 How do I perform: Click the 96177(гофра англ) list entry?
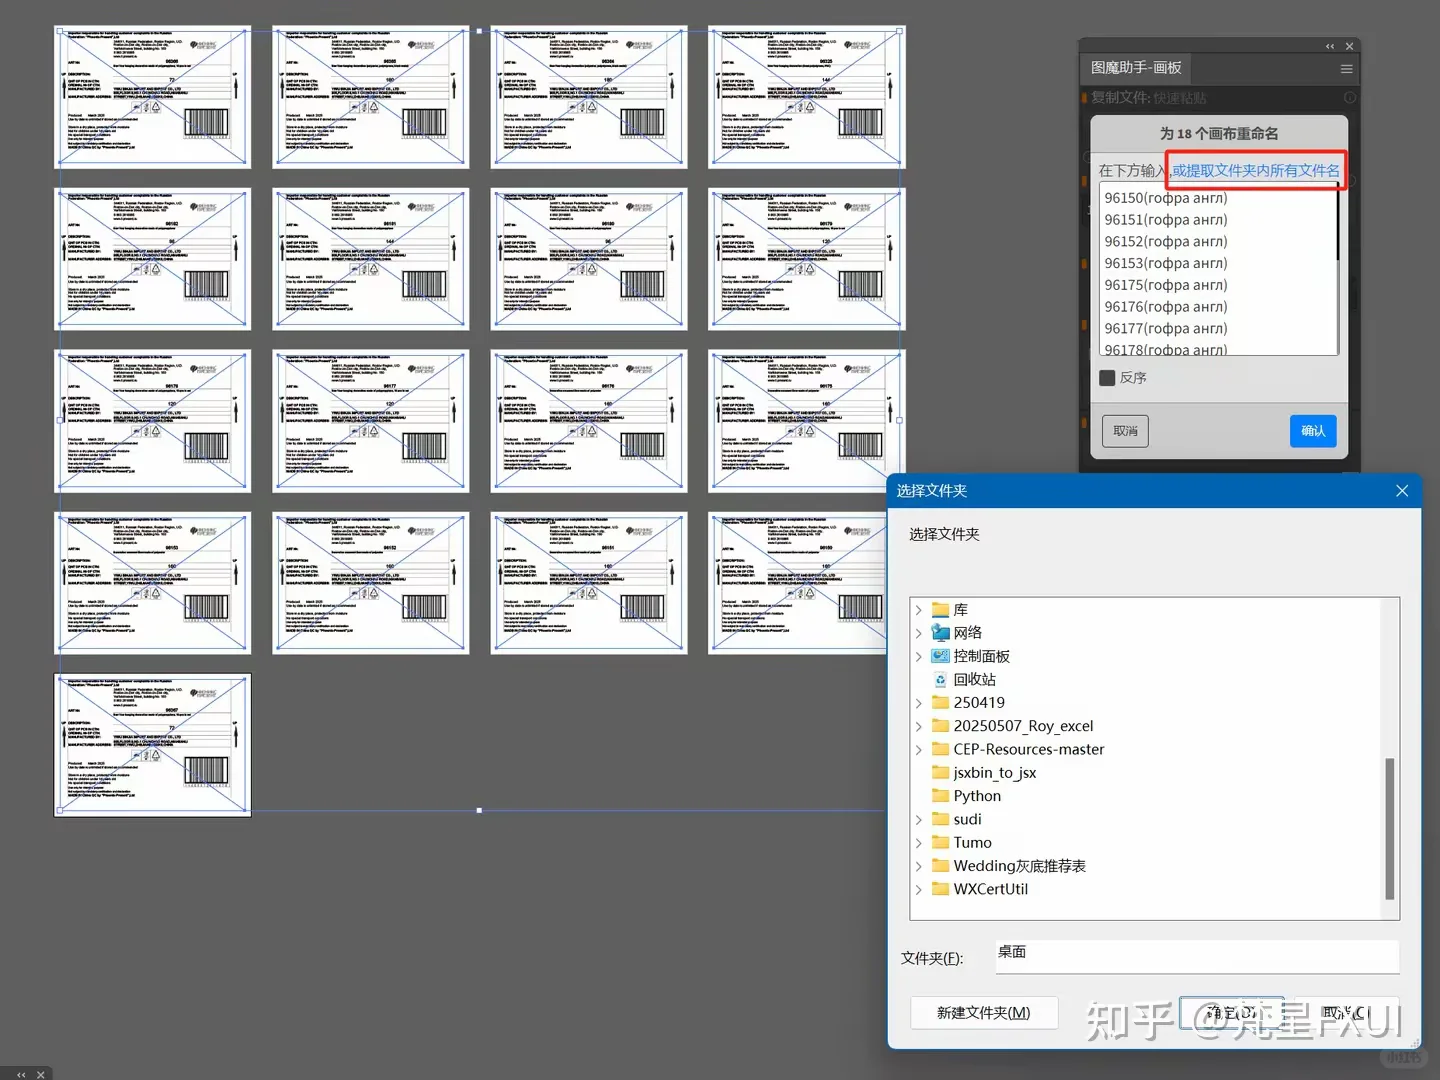pyautogui.click(x=1166, y=329)
